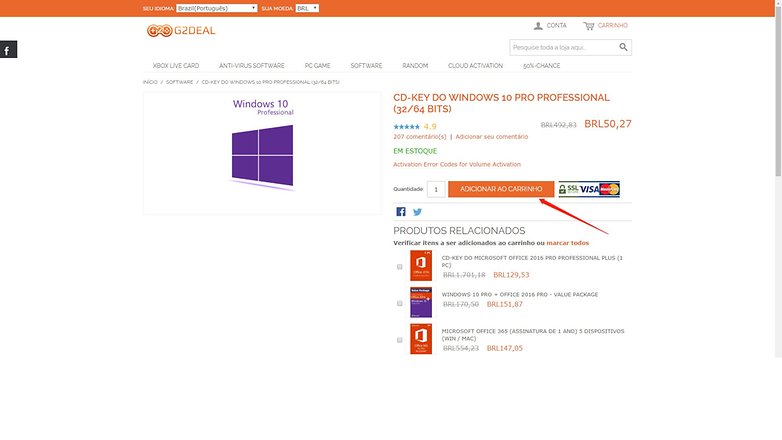Screen dimensions: 782x440
Task: Click the EM ESTOQUE status text
Action: [x=415, y=151]
